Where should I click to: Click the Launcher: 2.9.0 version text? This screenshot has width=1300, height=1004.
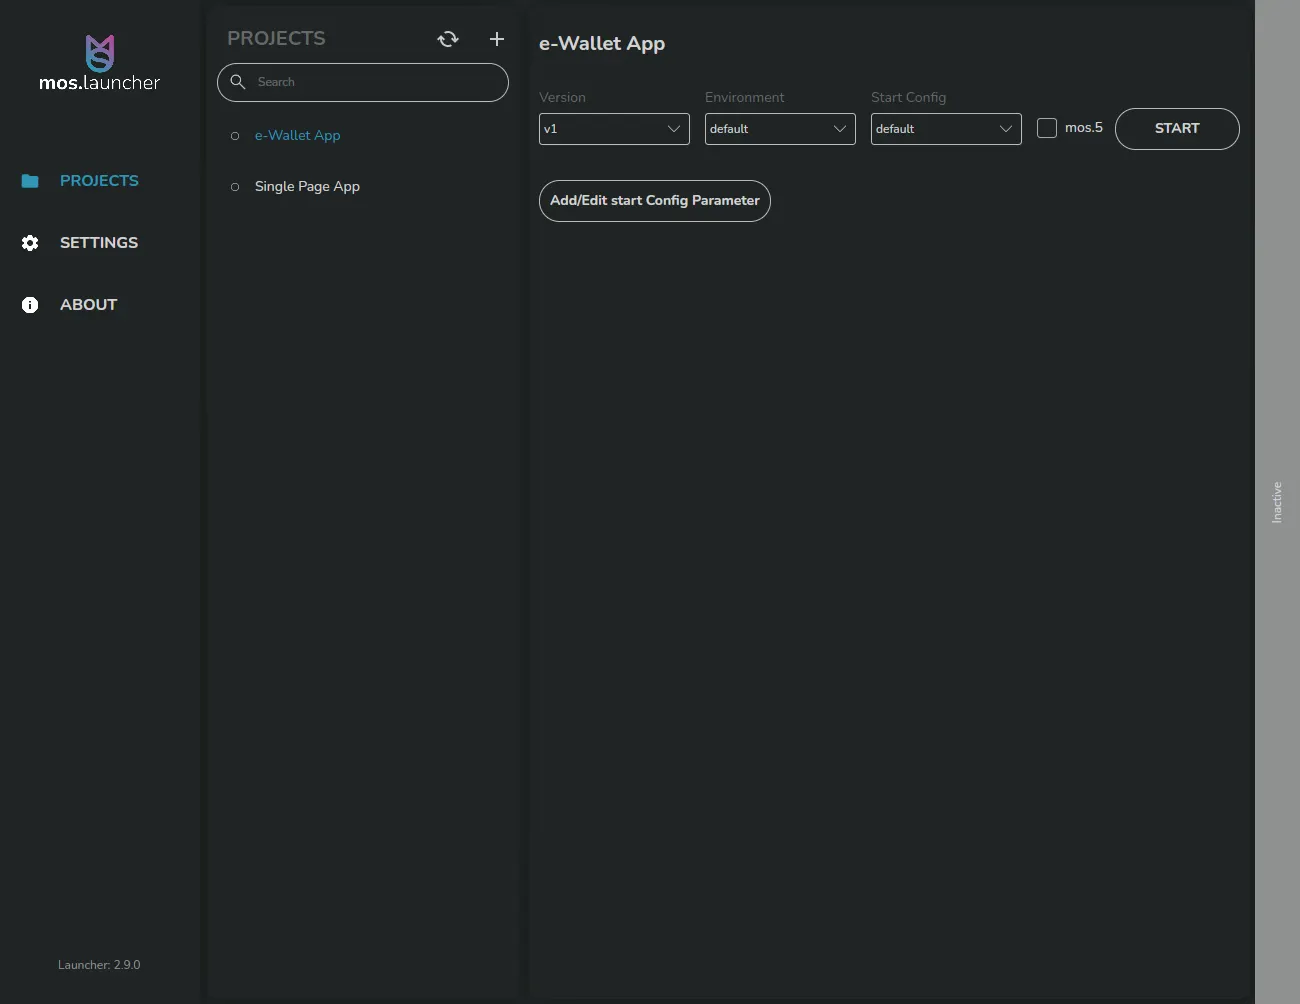(x=99, y=965)
